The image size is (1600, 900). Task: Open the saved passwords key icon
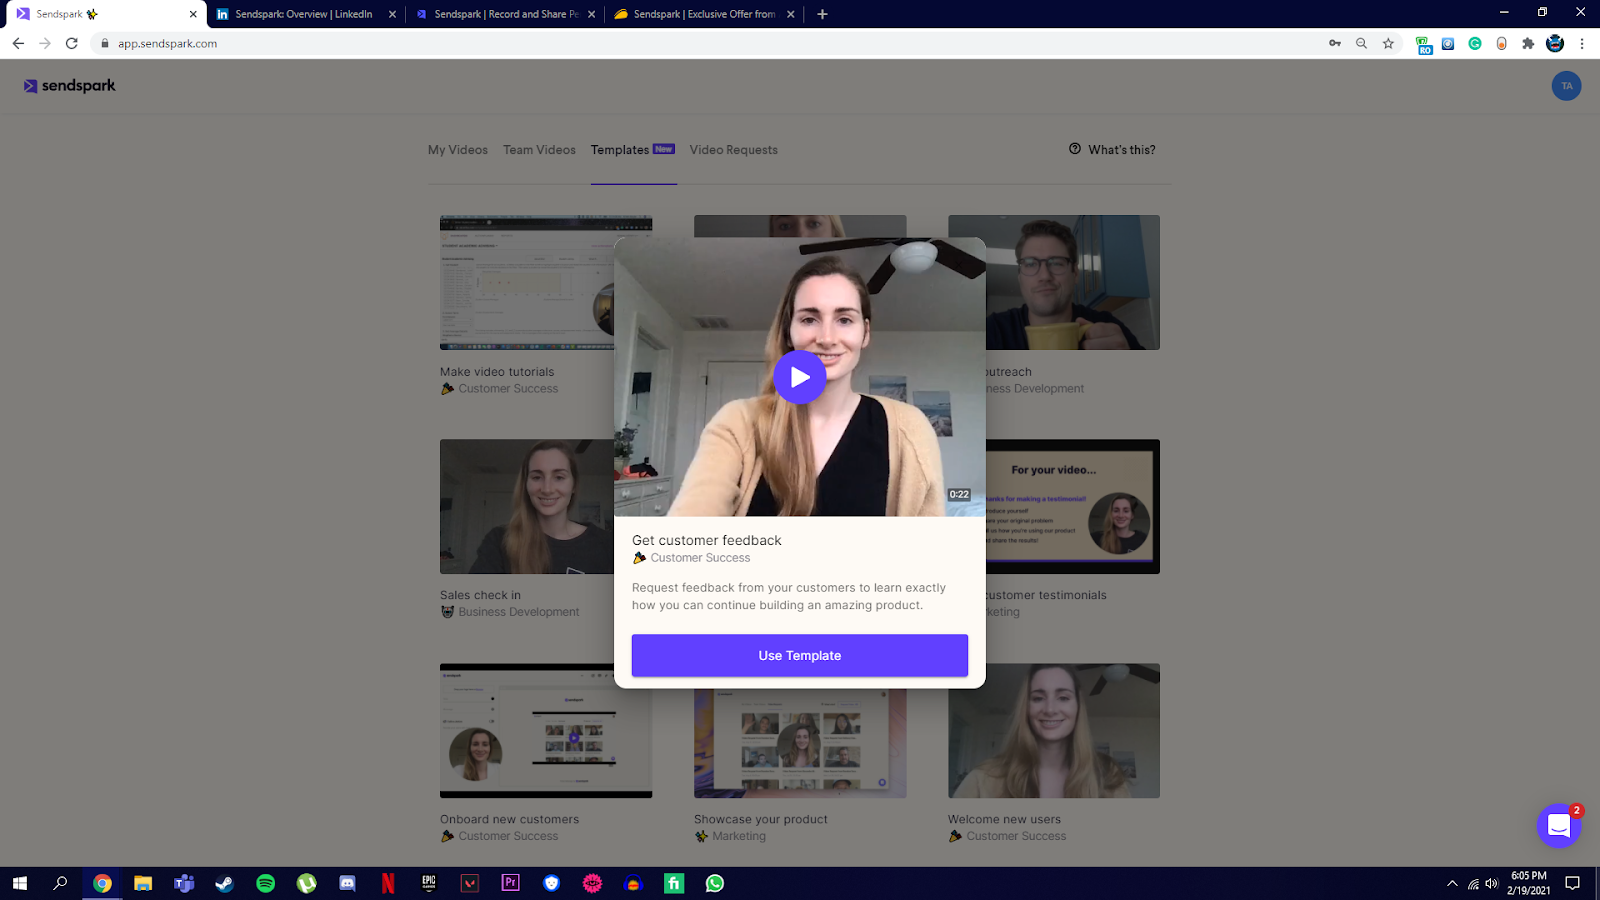(1335, 43)
